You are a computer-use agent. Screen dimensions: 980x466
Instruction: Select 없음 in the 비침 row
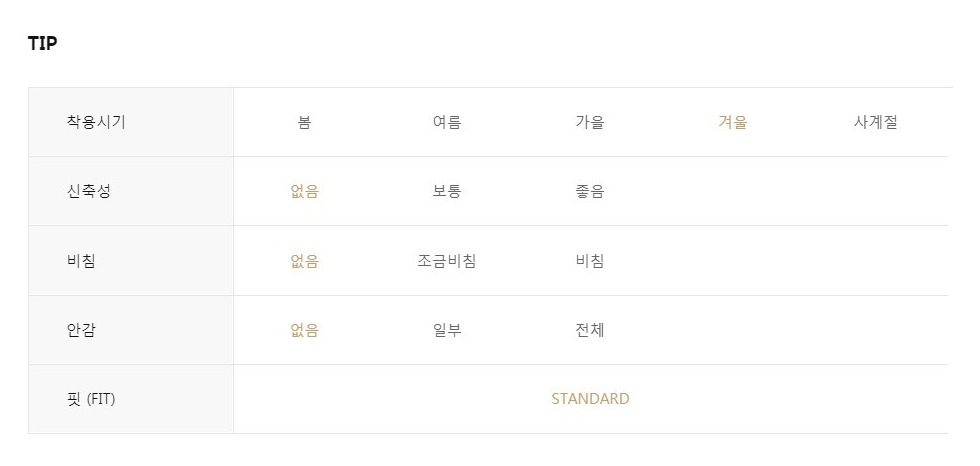[304, 261]
